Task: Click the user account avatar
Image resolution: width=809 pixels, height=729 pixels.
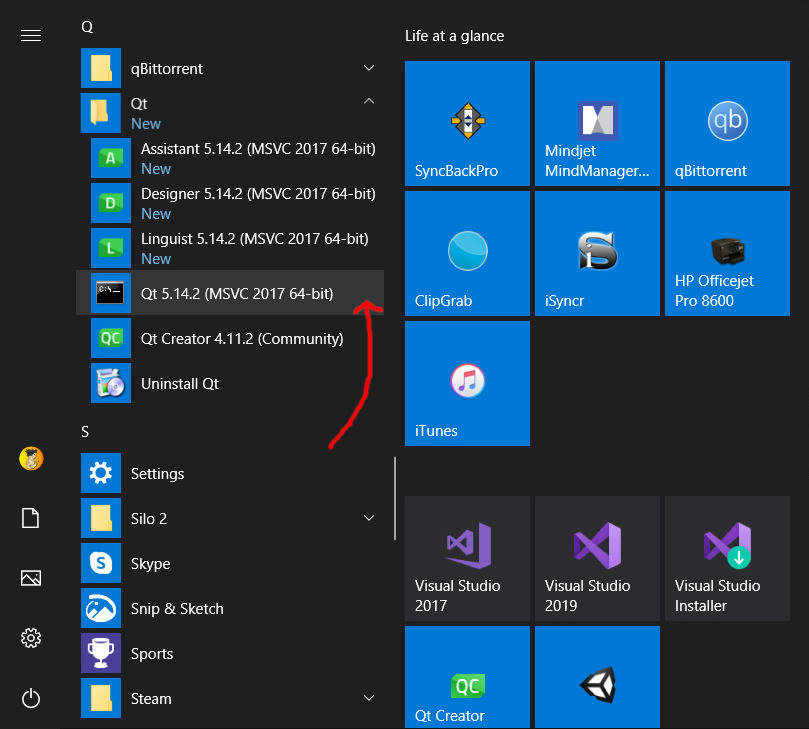Action: [30, 459]
